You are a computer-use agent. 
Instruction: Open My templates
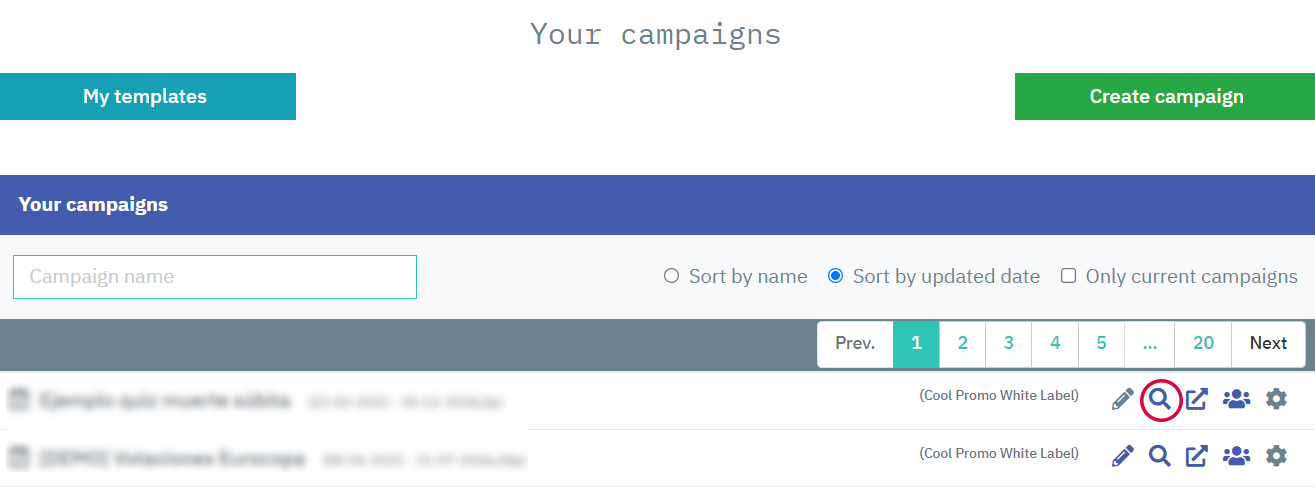(x=147, y=97)
